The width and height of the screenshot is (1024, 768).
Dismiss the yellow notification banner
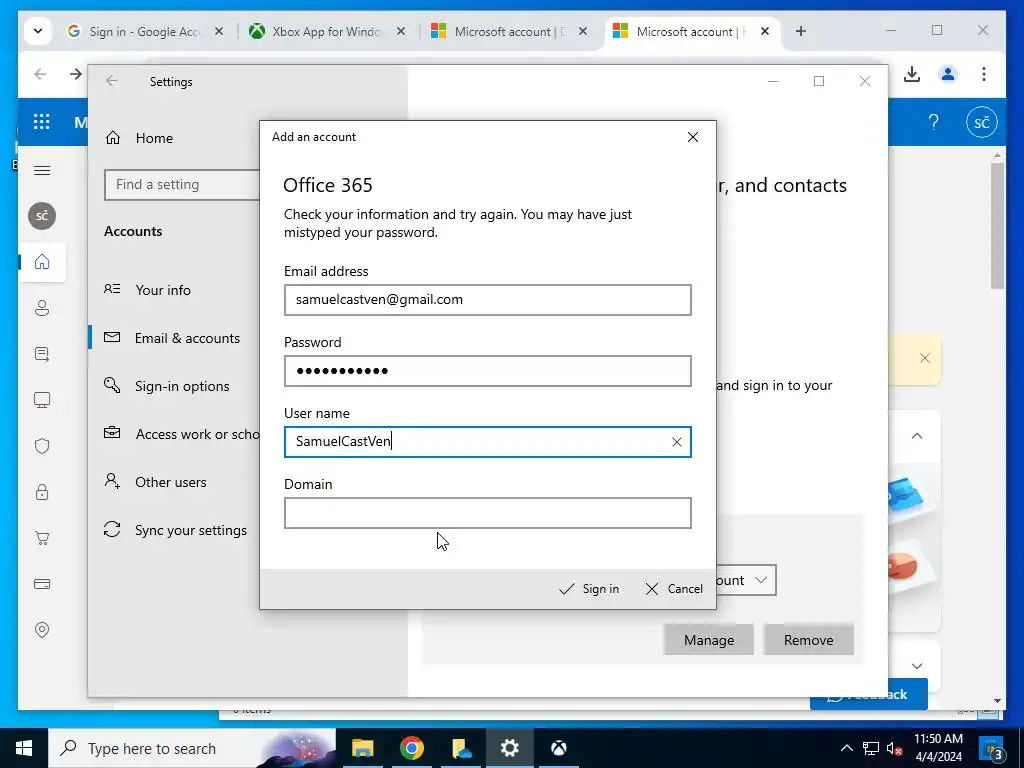(x=925, y=358)
